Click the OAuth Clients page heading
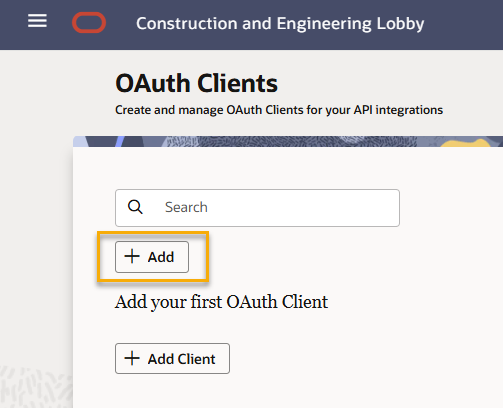The height and width of the screenshot is (408, 503). coord(196,83)
